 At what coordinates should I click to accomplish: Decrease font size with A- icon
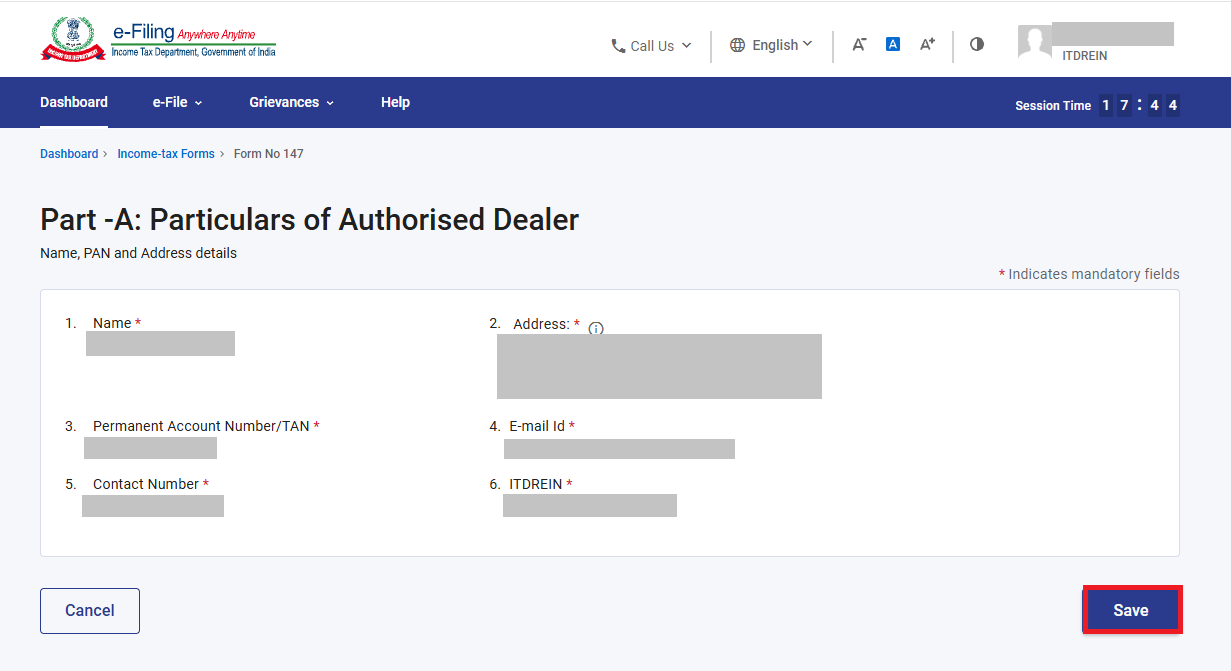[x=859, y=44]
